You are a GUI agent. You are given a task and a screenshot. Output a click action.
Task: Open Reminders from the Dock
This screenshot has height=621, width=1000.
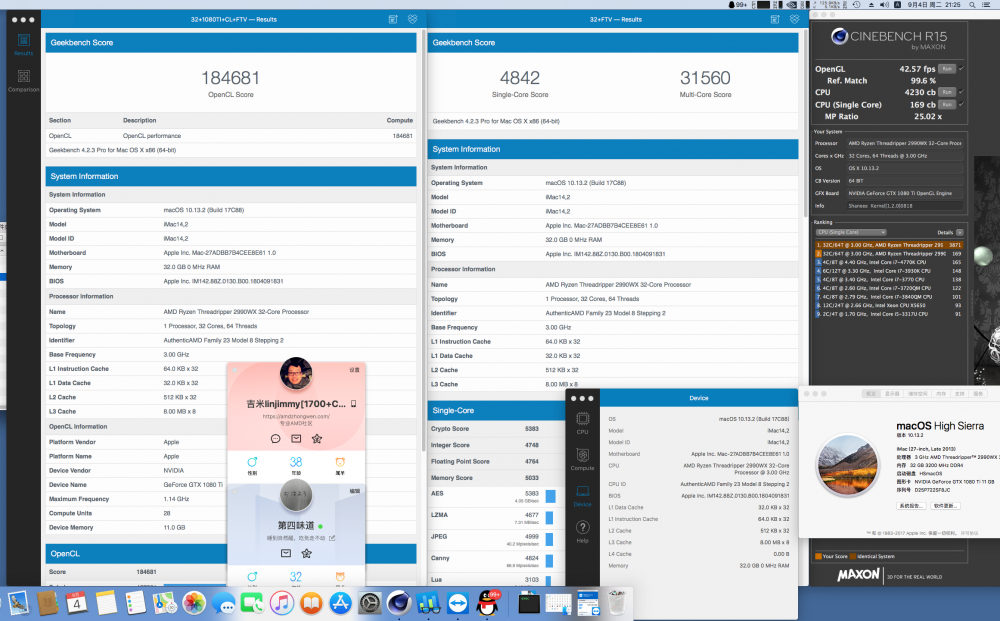[135, 603]
